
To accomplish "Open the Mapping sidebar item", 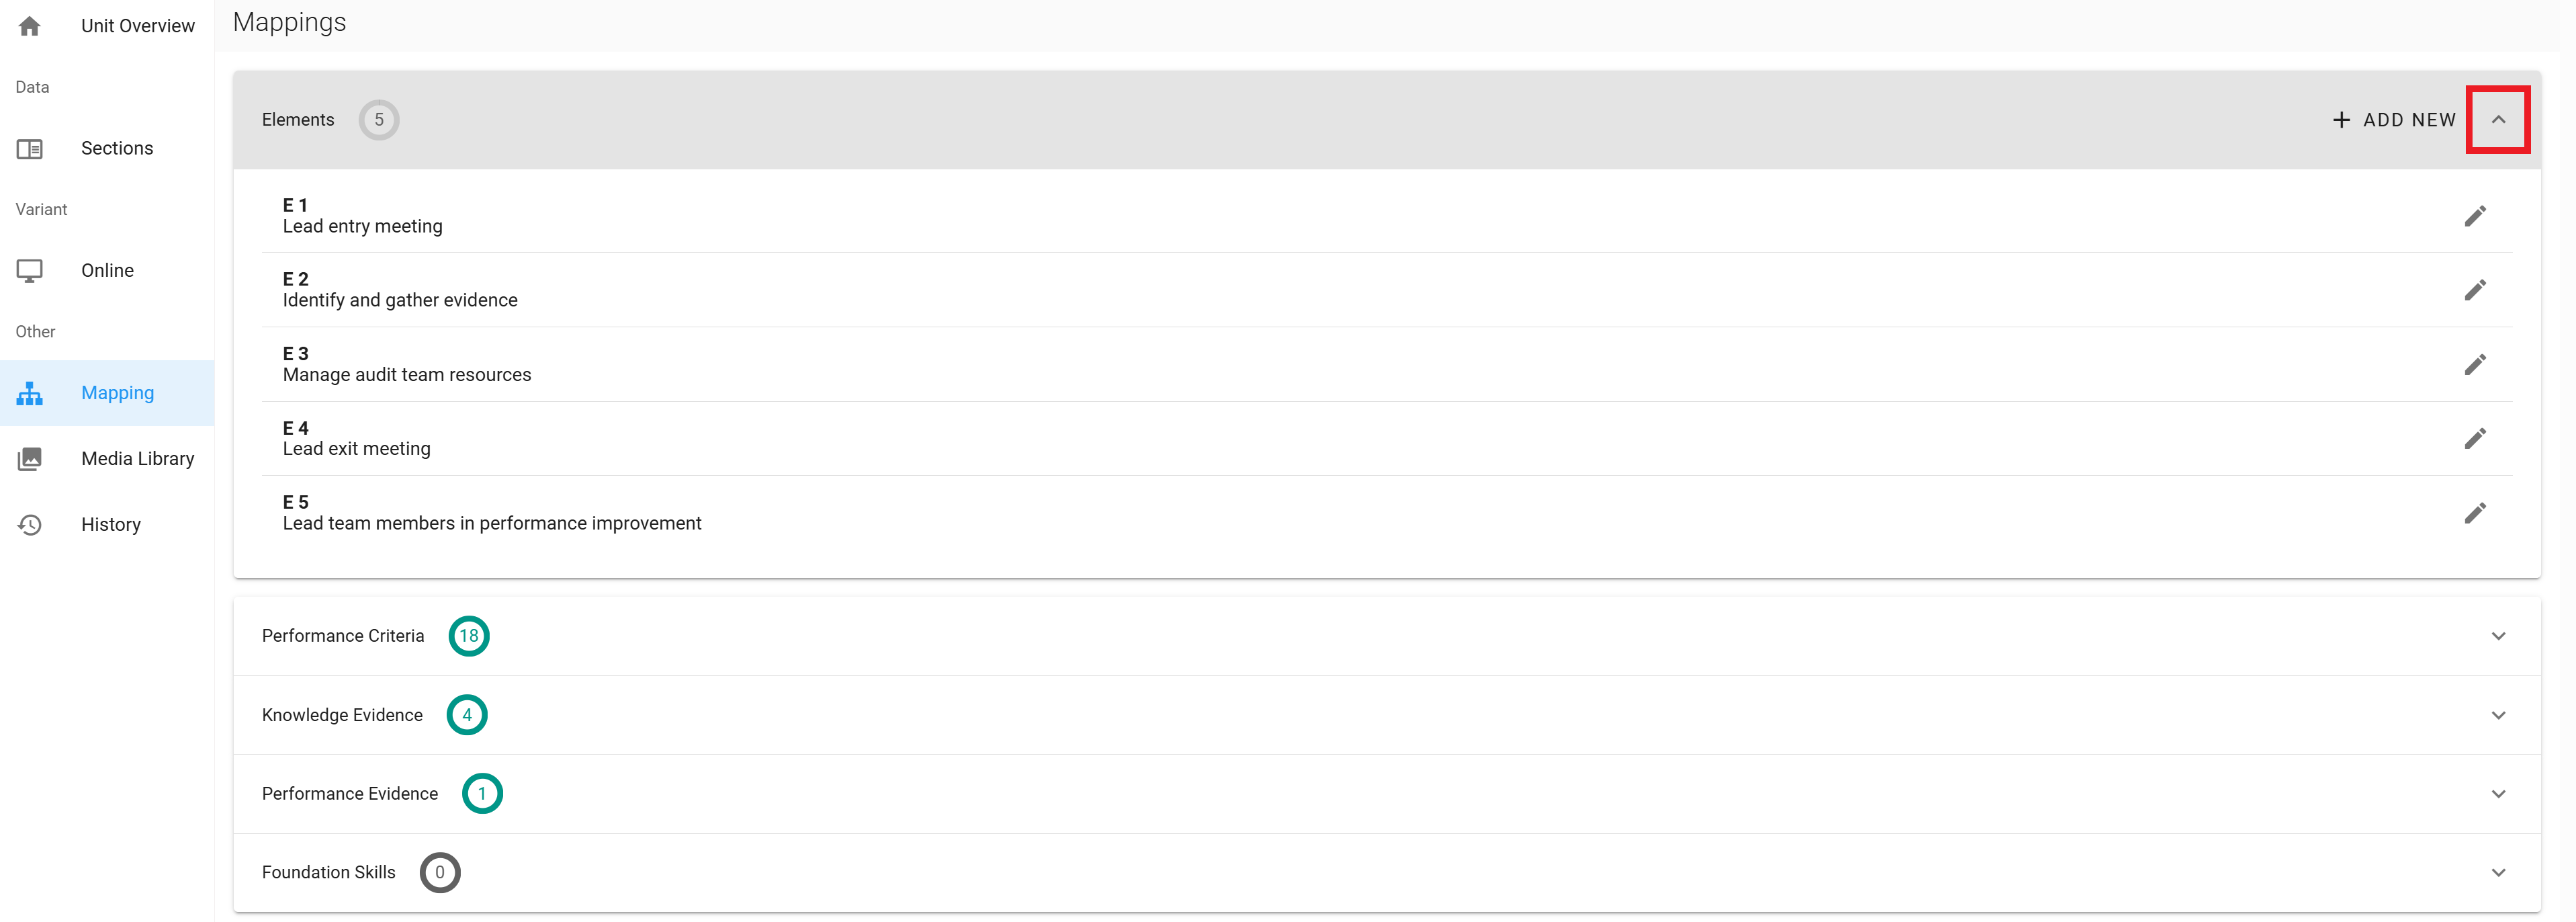I will point(117,393).
